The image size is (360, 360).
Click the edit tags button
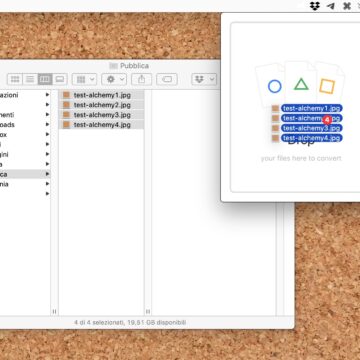tap(167, 79)
